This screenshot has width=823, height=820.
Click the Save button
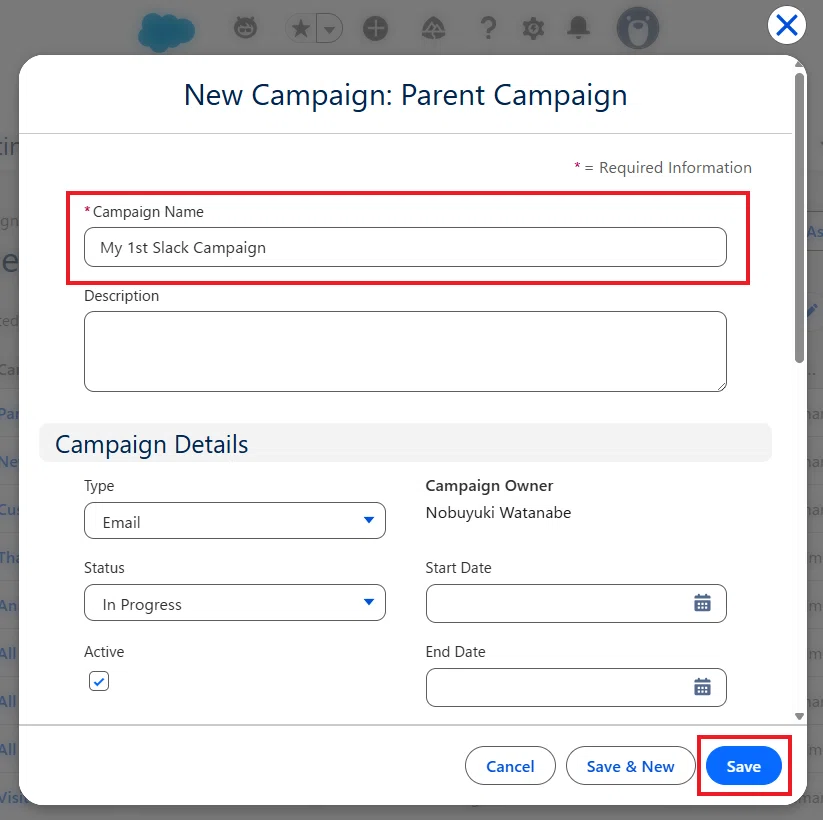[744, 766]
